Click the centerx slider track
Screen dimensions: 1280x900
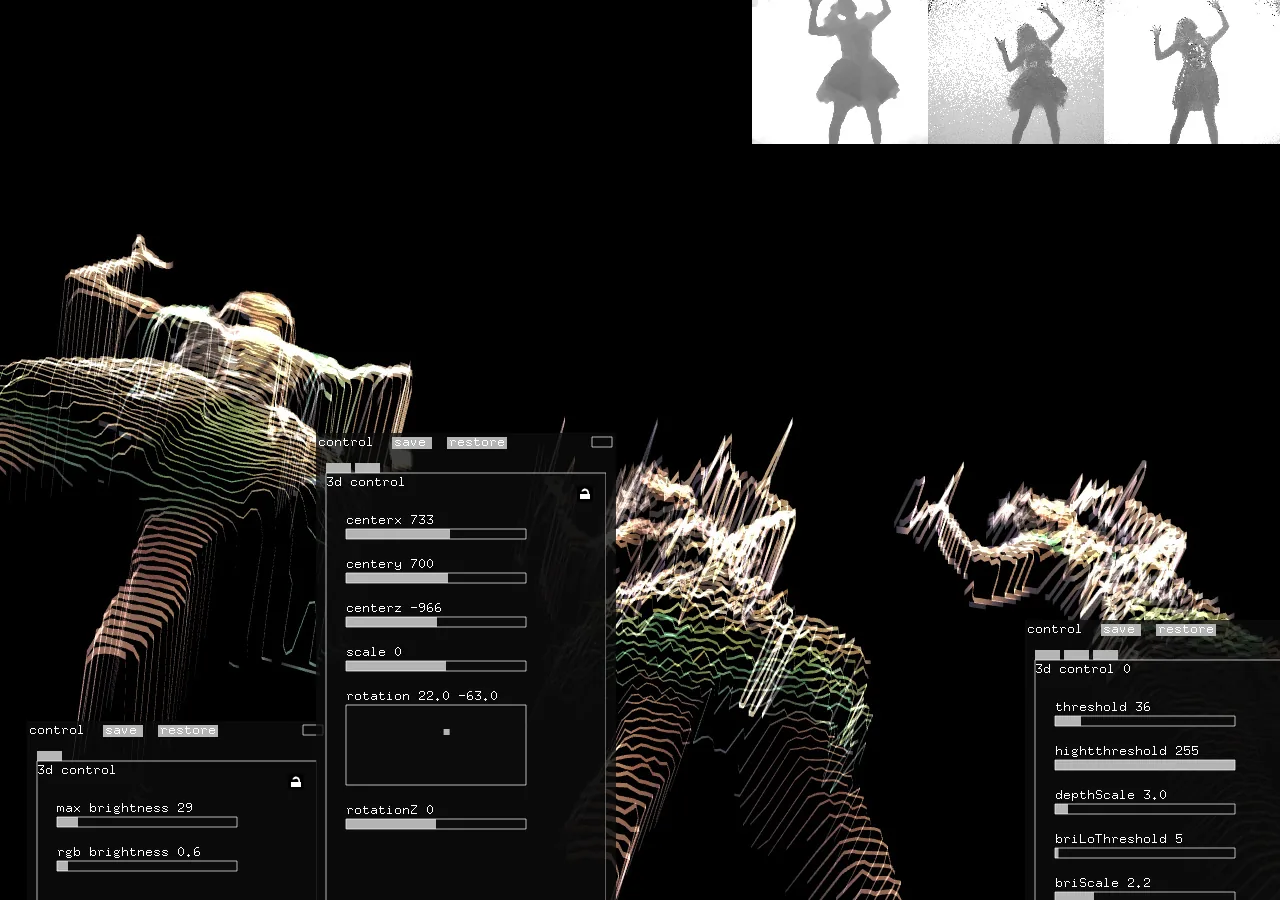tap(435, 534)
